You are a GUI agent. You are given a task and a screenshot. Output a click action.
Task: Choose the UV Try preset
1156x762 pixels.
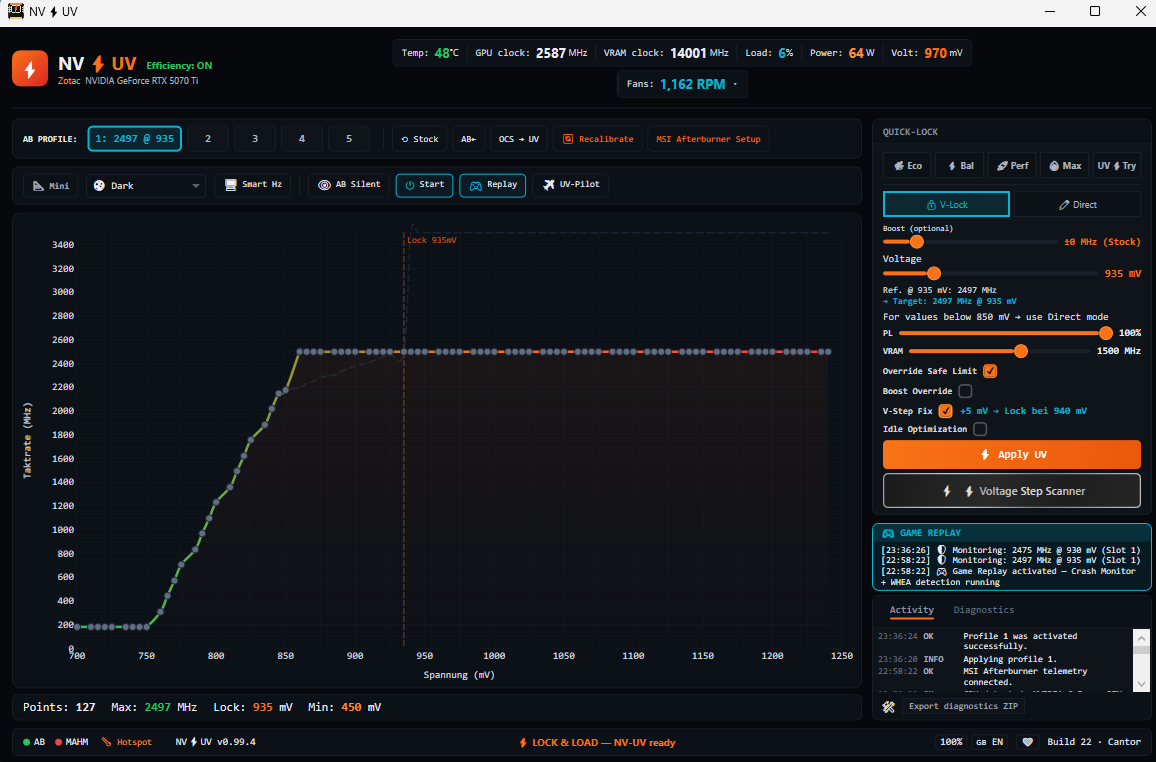pyautogui.click(x=1117, y=166)
